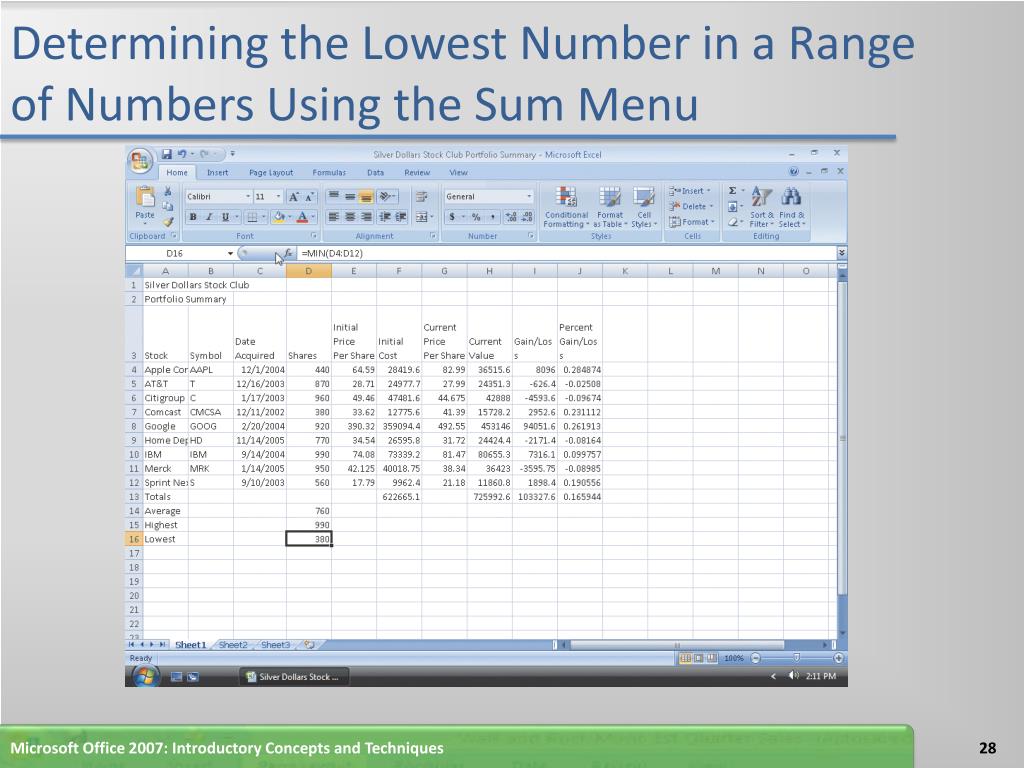Open the Conditional Formatting dropdown
Viewport: 1024px width, 768px height.
[x=566, y=206]
